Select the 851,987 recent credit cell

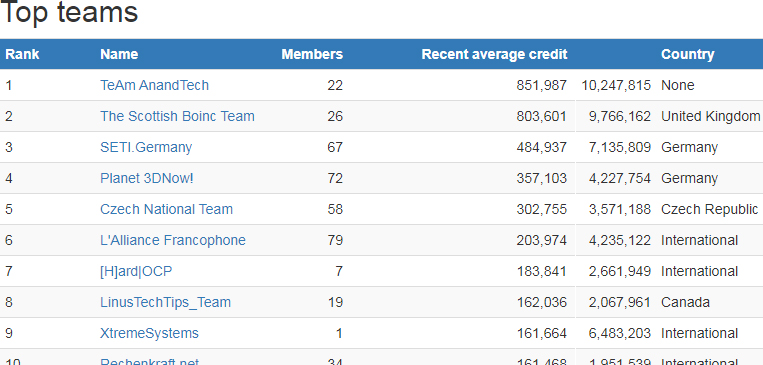click(542, 86)
